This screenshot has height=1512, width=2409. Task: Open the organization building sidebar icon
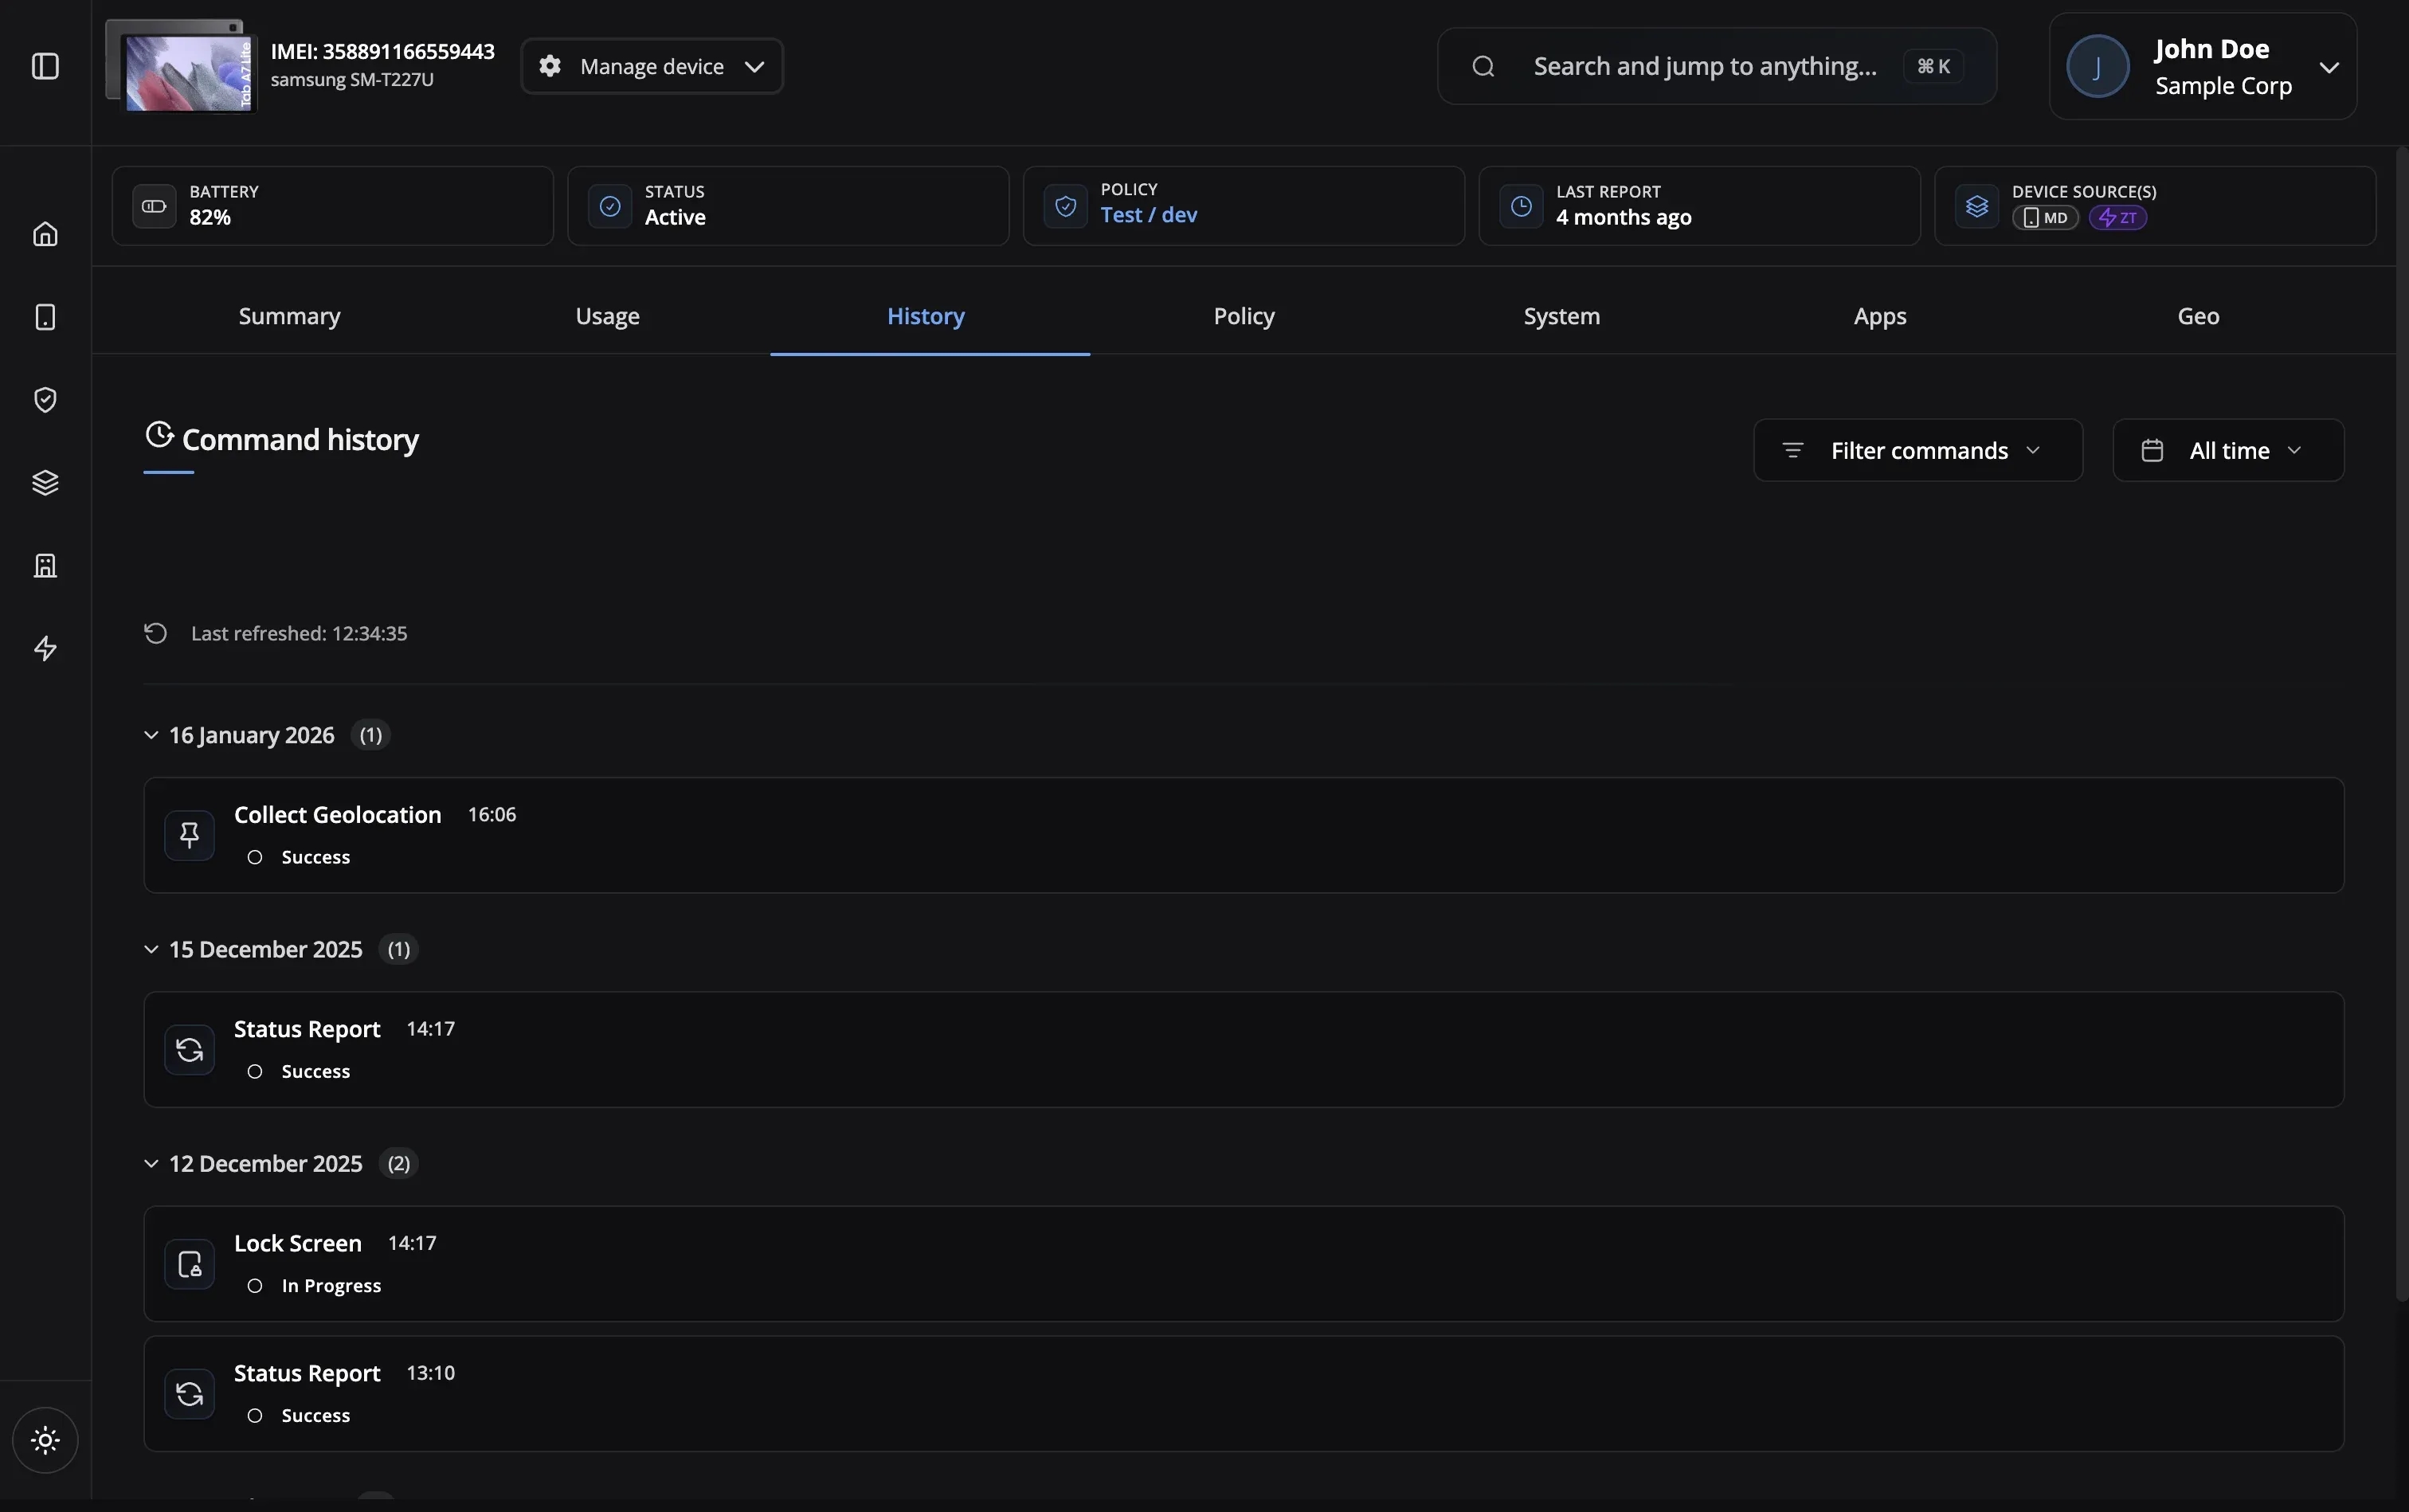45,565
